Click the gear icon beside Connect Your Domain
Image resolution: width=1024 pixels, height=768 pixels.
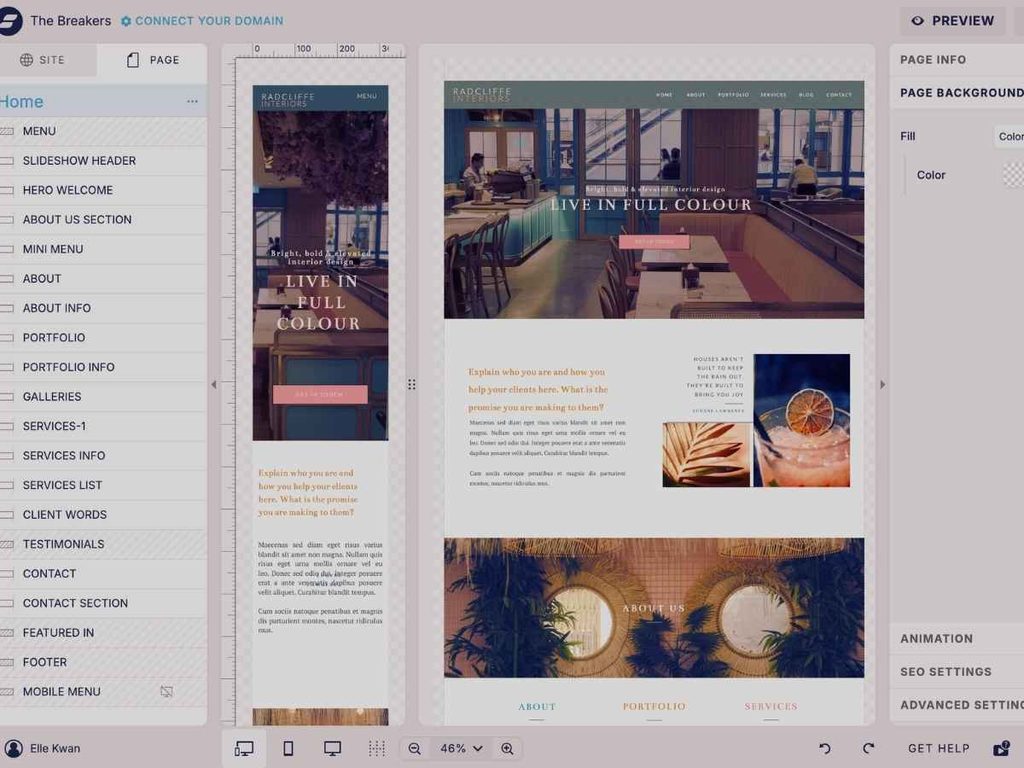126,21
